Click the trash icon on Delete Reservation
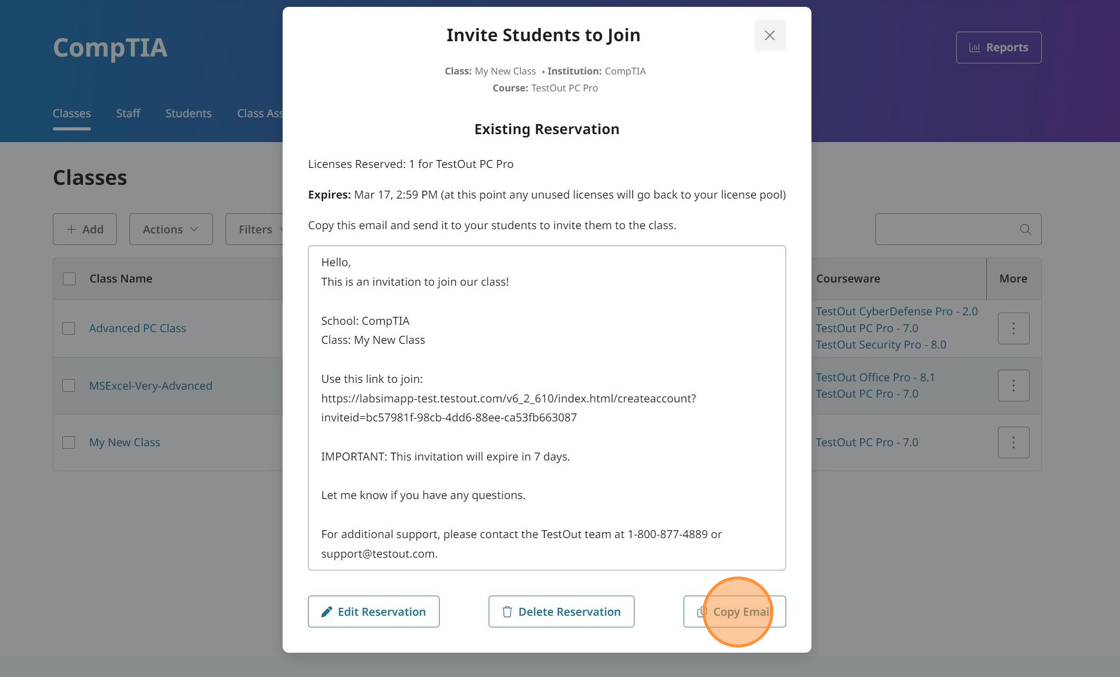 pos(507,612)
